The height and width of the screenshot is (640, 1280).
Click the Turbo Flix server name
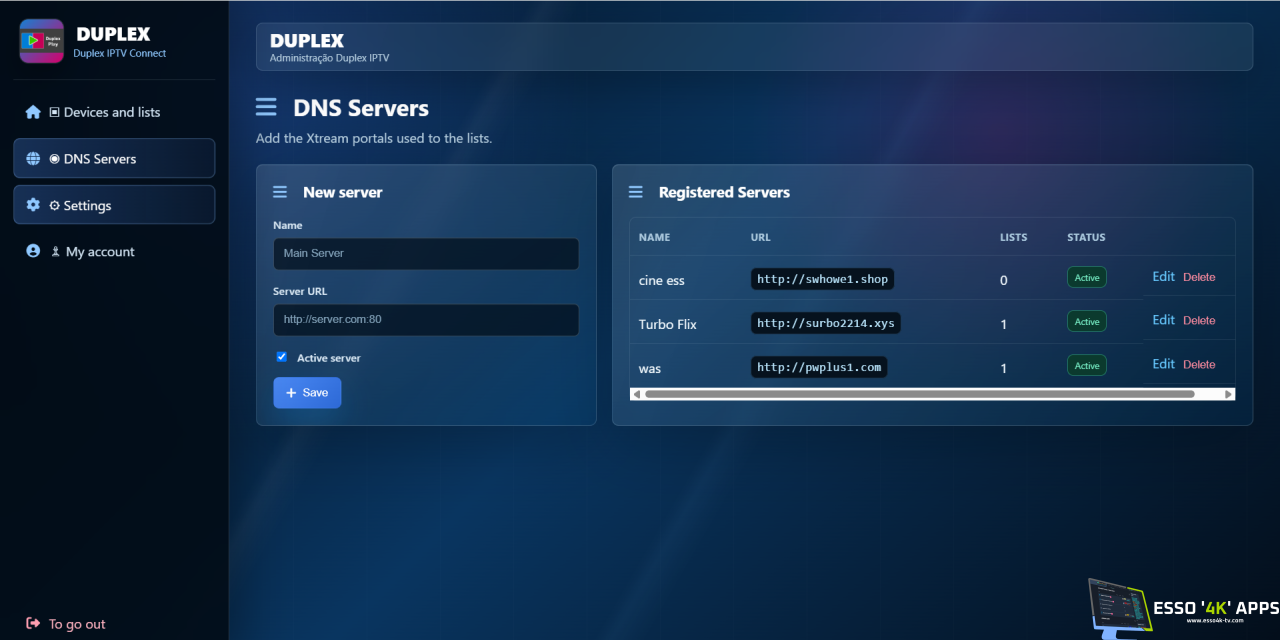point(668,325)
